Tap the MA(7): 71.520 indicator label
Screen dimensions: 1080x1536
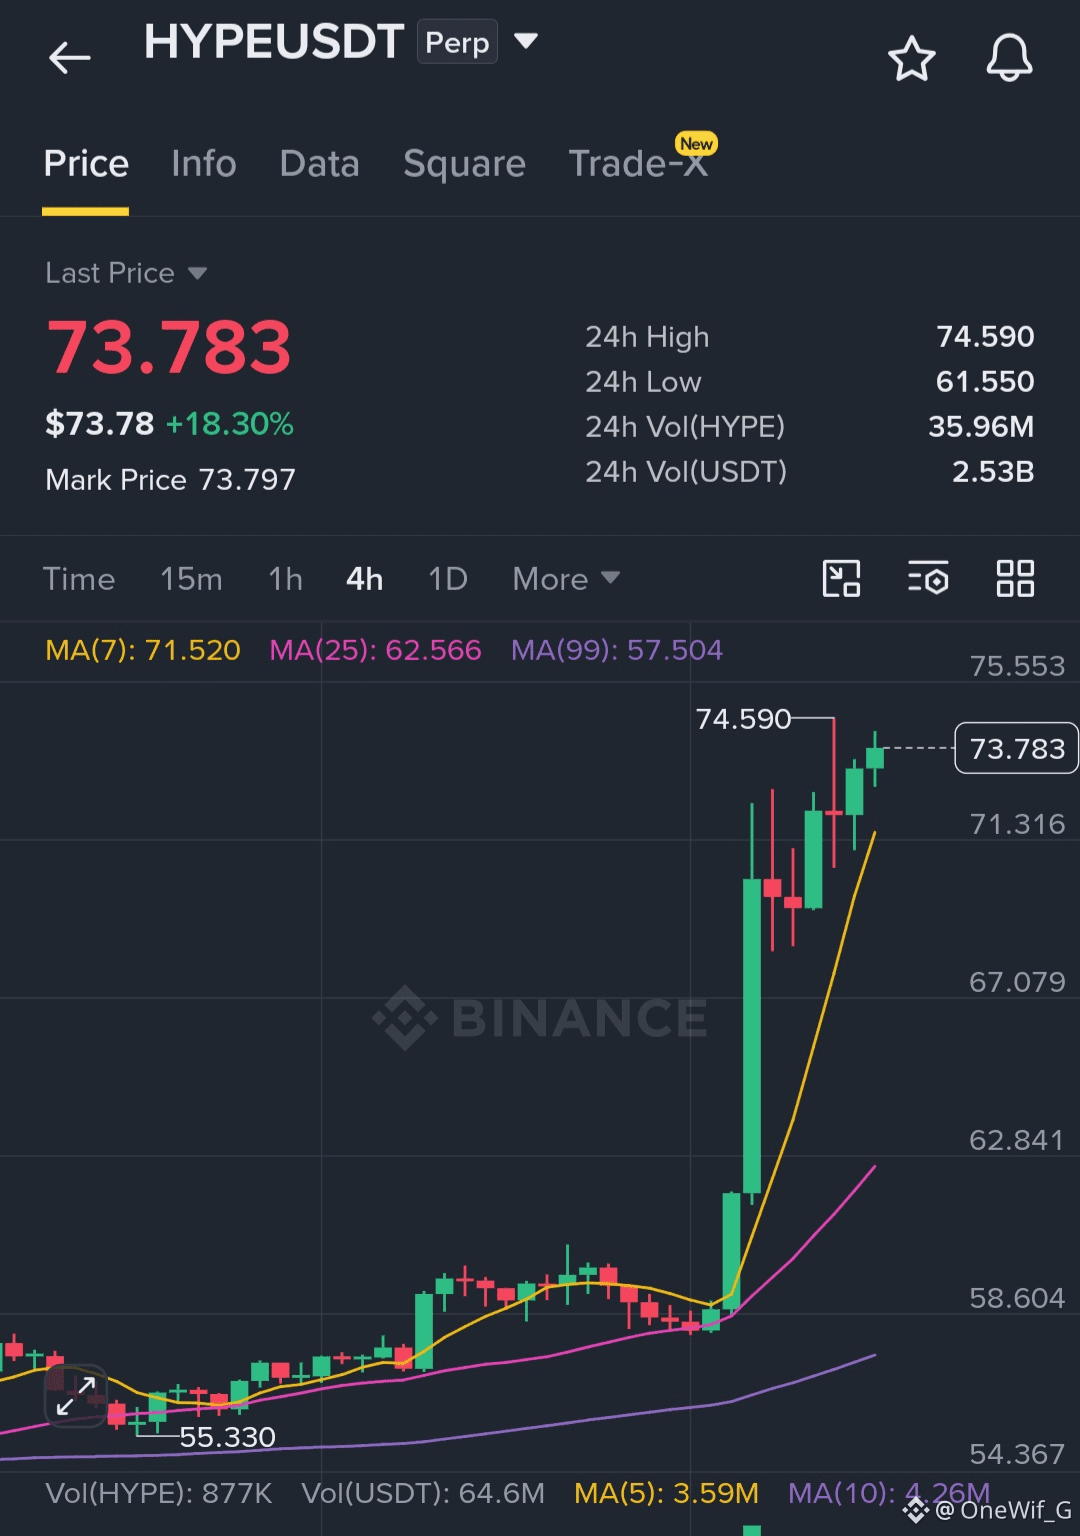[143, 650]
